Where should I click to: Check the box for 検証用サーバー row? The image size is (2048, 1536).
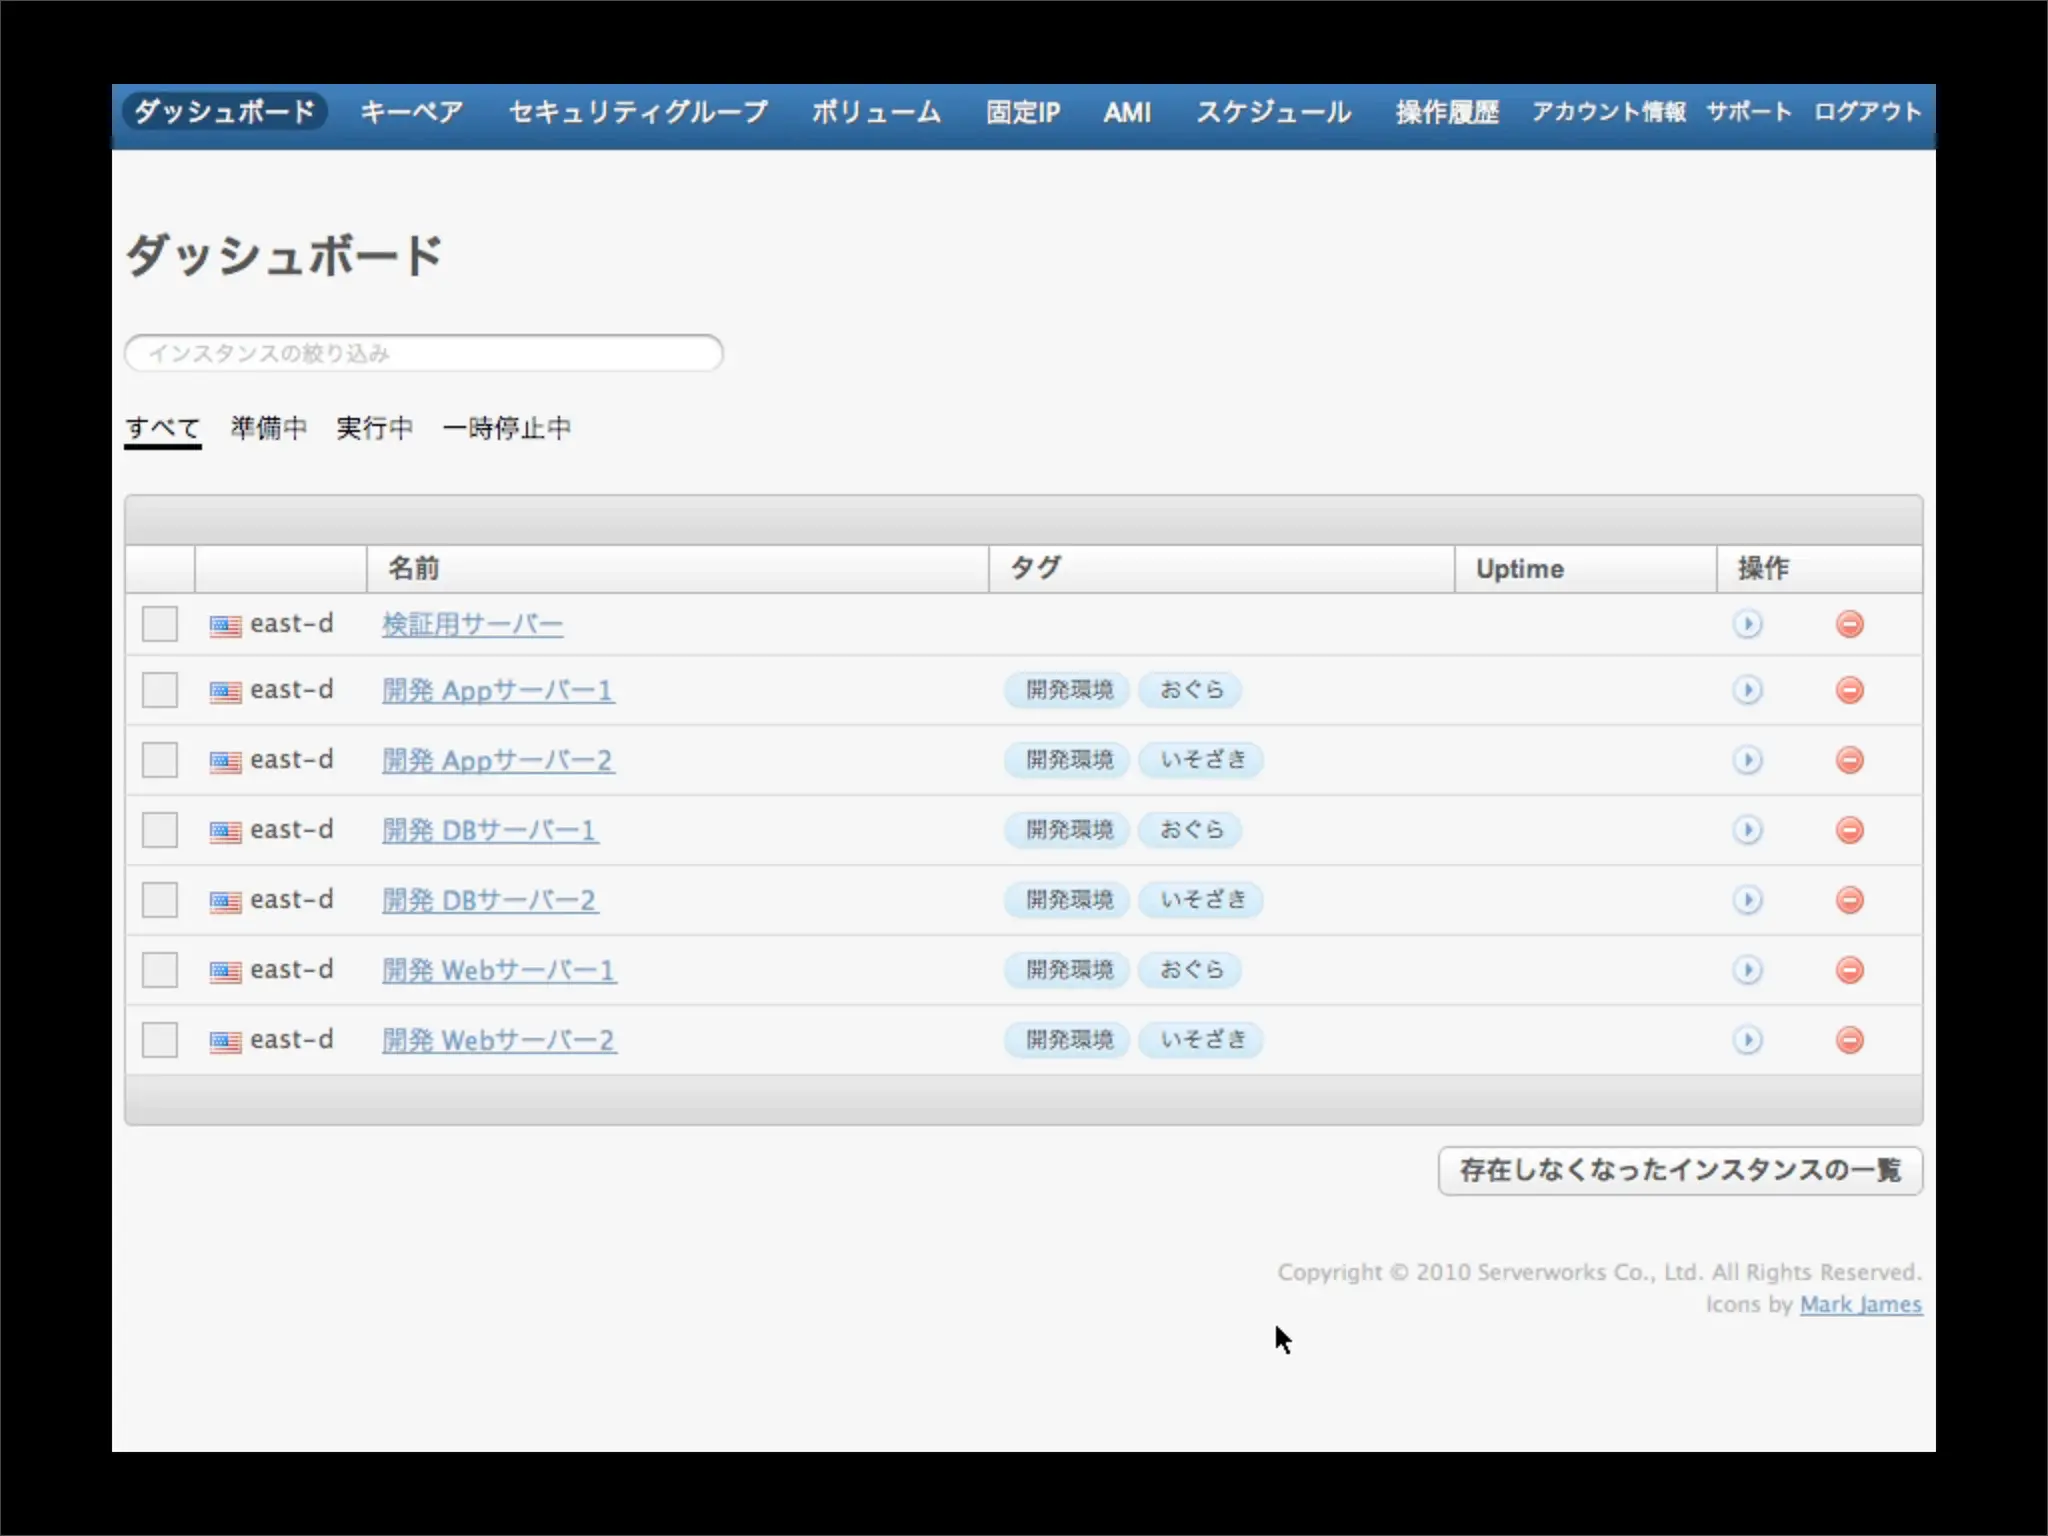(160, 625)
